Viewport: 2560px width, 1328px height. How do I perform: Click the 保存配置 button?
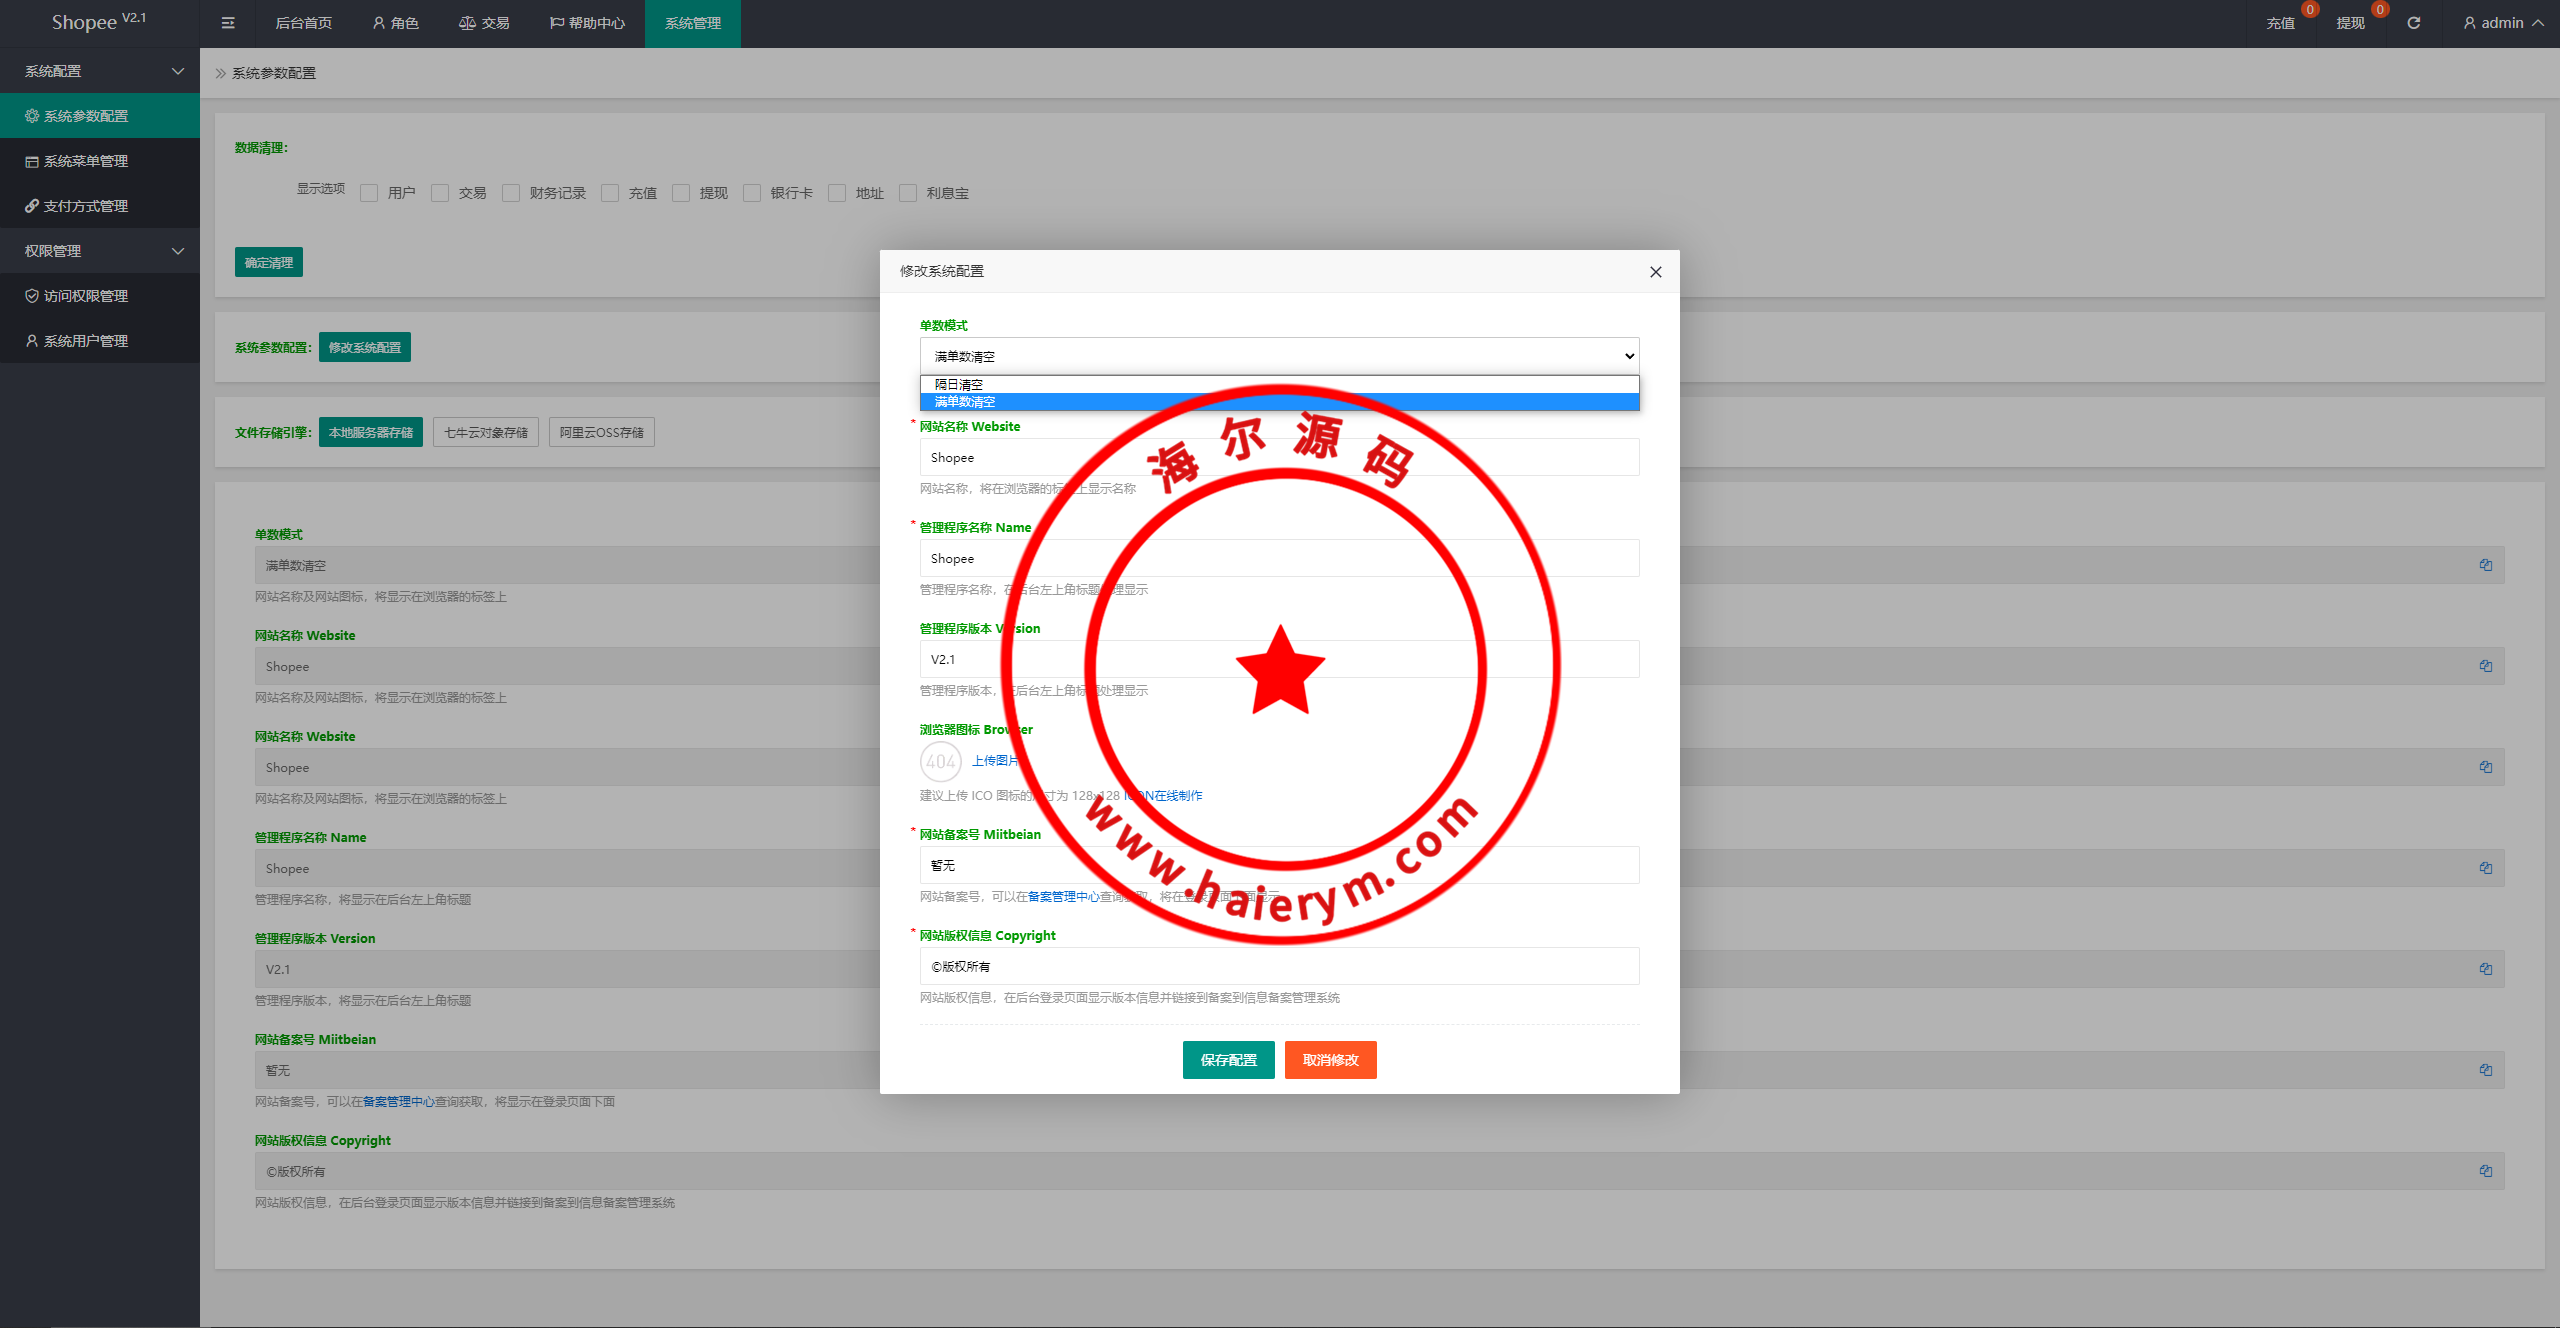pyautogui.click(x=1228, y=1060)
